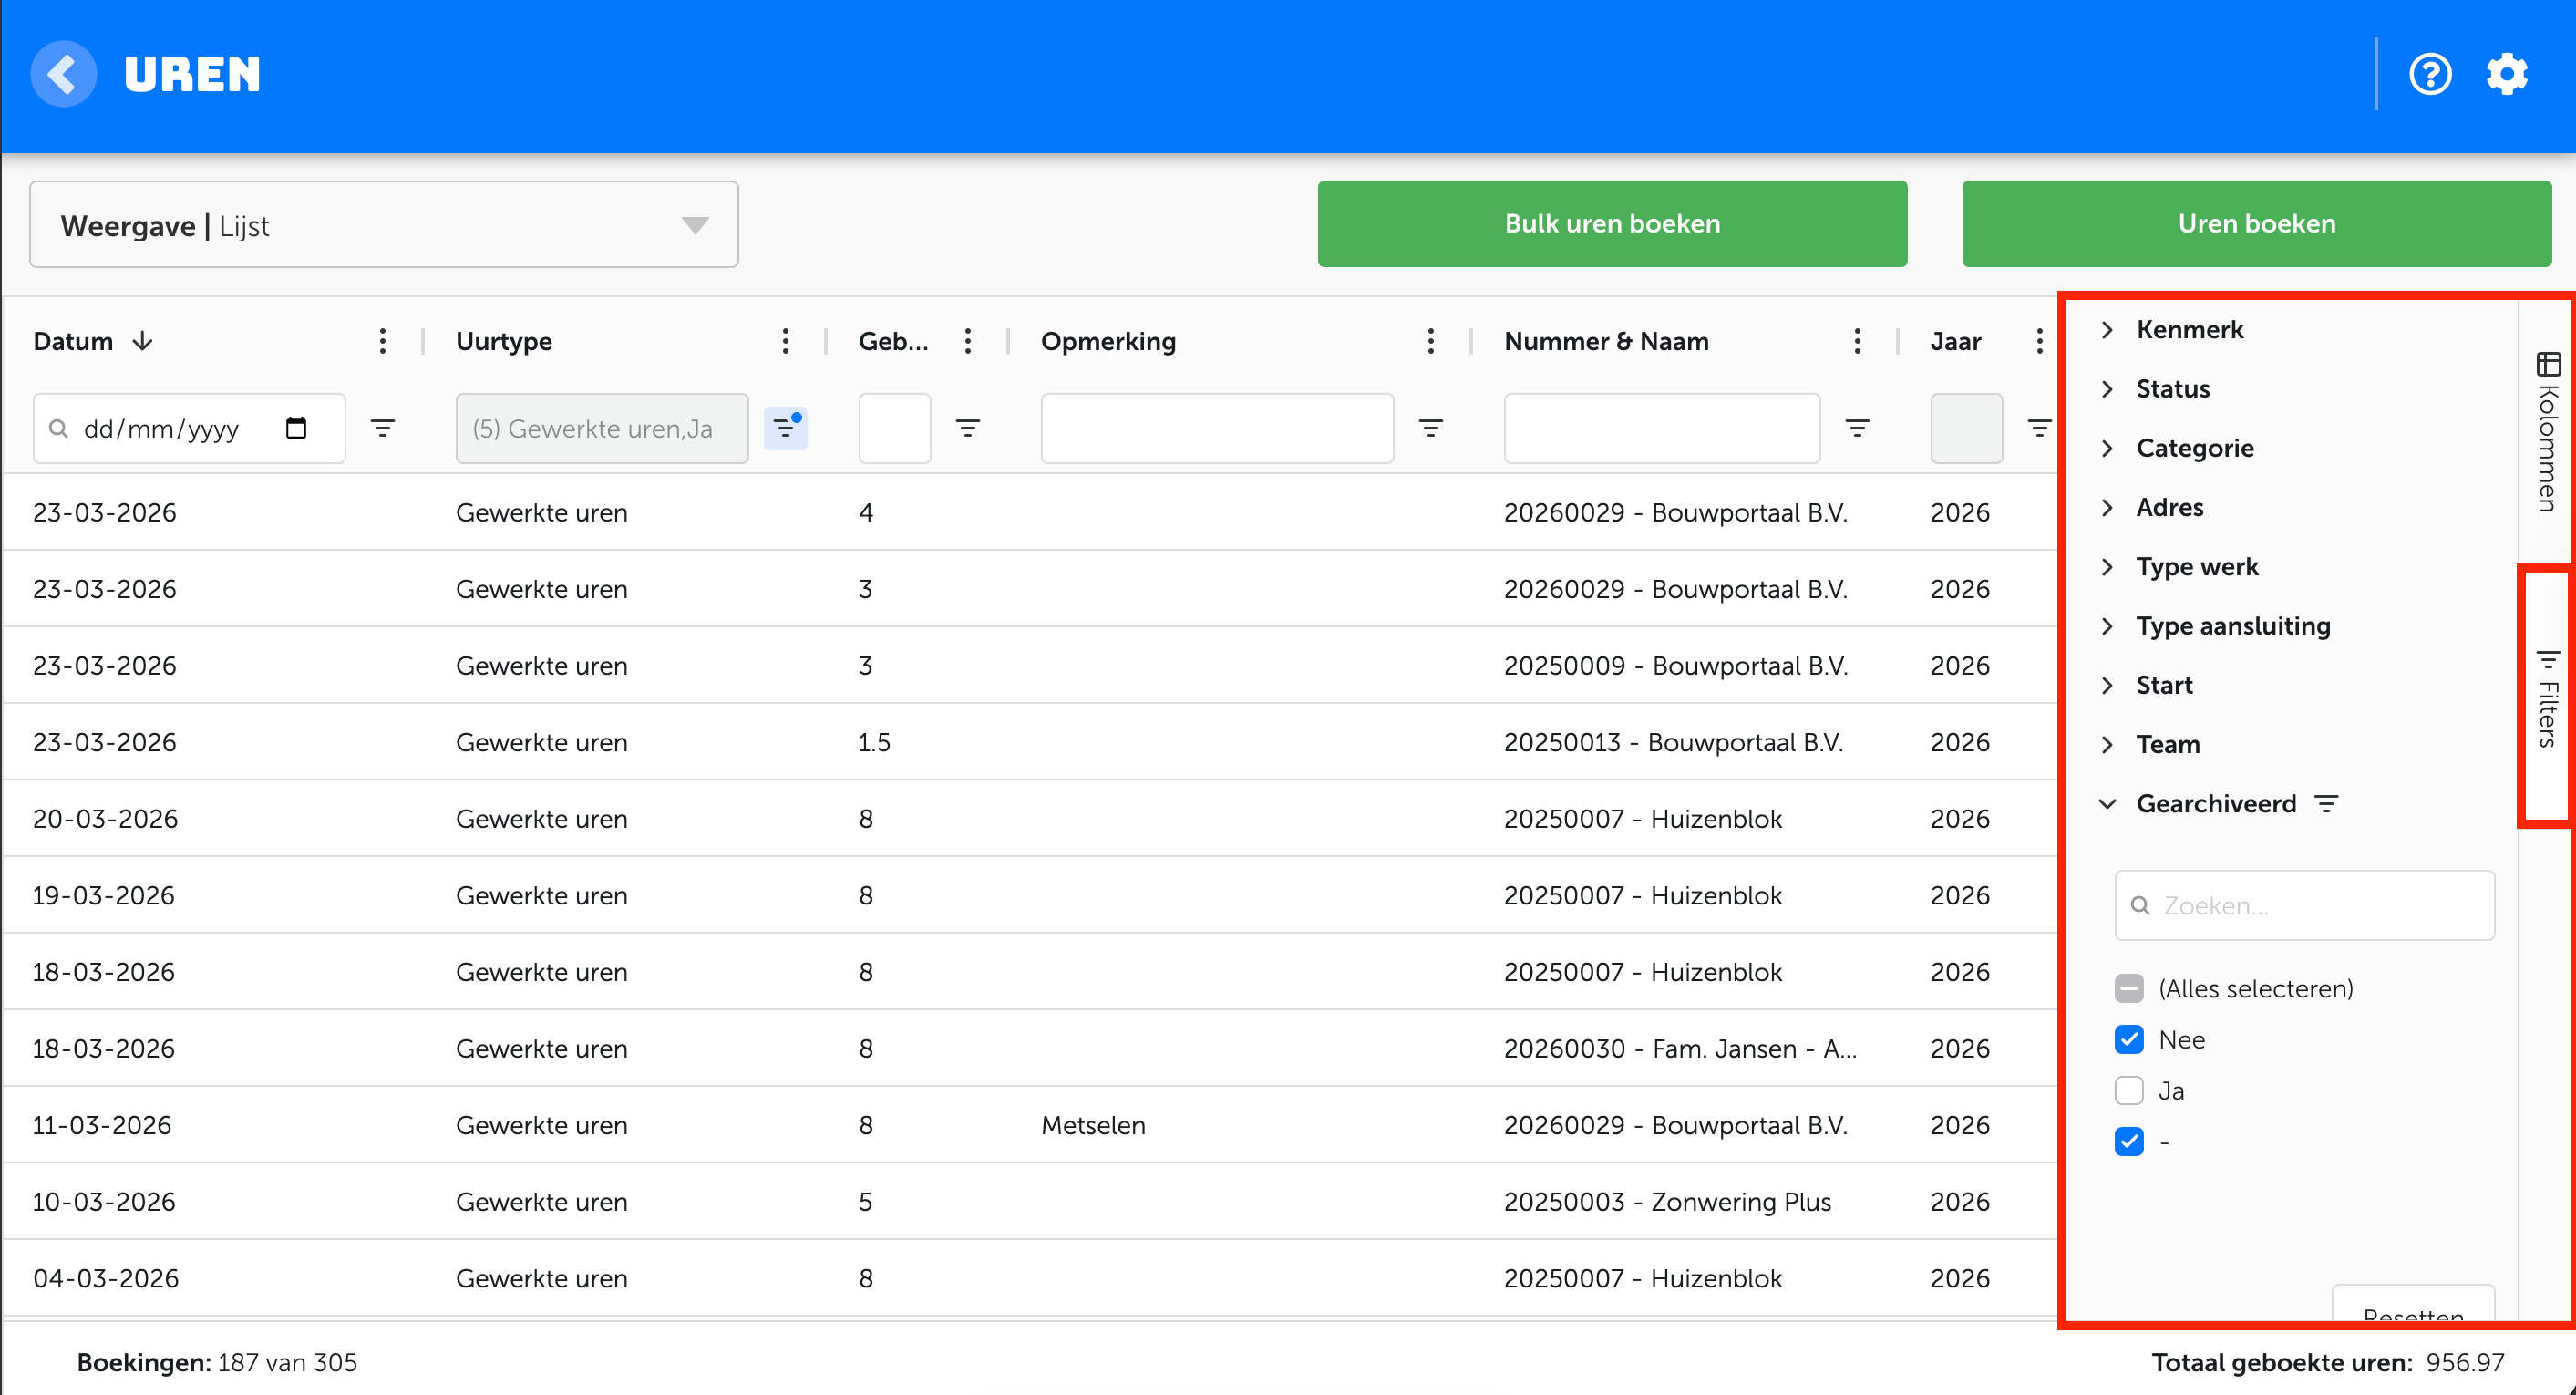Viewport: 2576px width, 1395px height.
Task: Click the Opmerking filter icon
Action: point(1431,428)
